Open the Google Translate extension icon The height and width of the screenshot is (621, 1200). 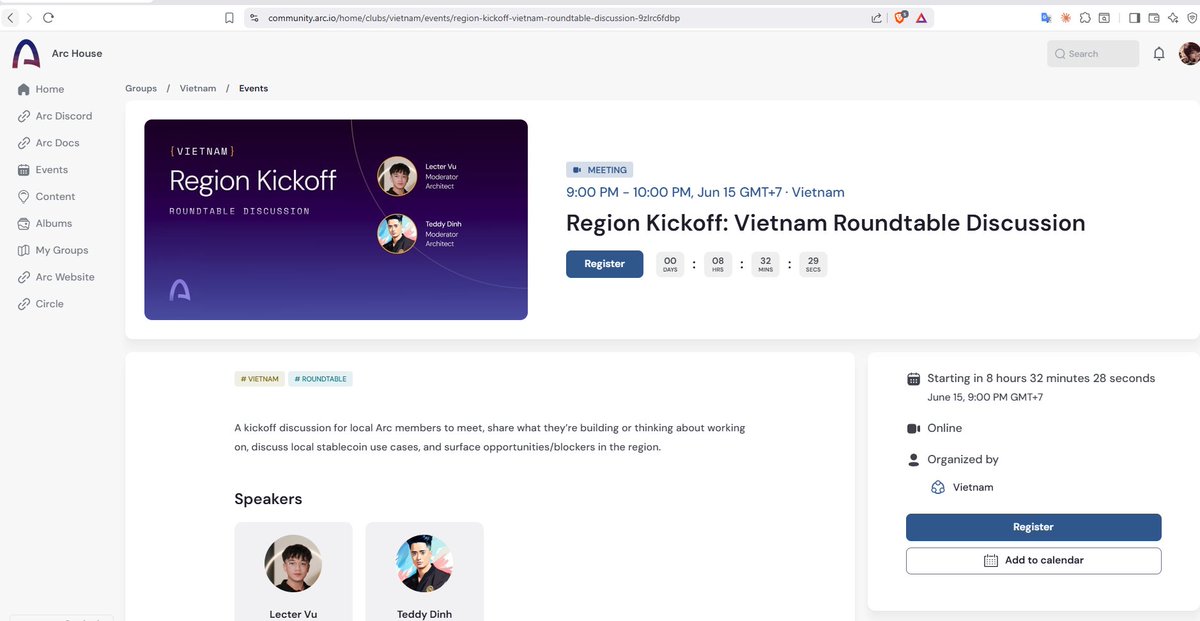1046,18
